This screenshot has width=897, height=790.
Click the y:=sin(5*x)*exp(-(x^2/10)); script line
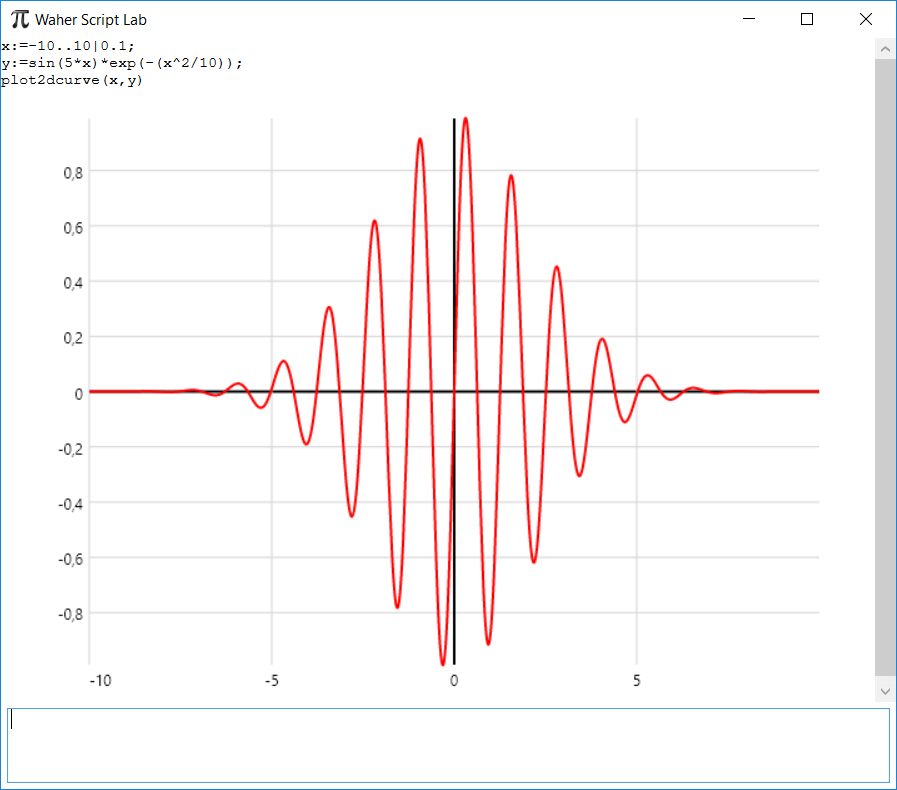121,63
